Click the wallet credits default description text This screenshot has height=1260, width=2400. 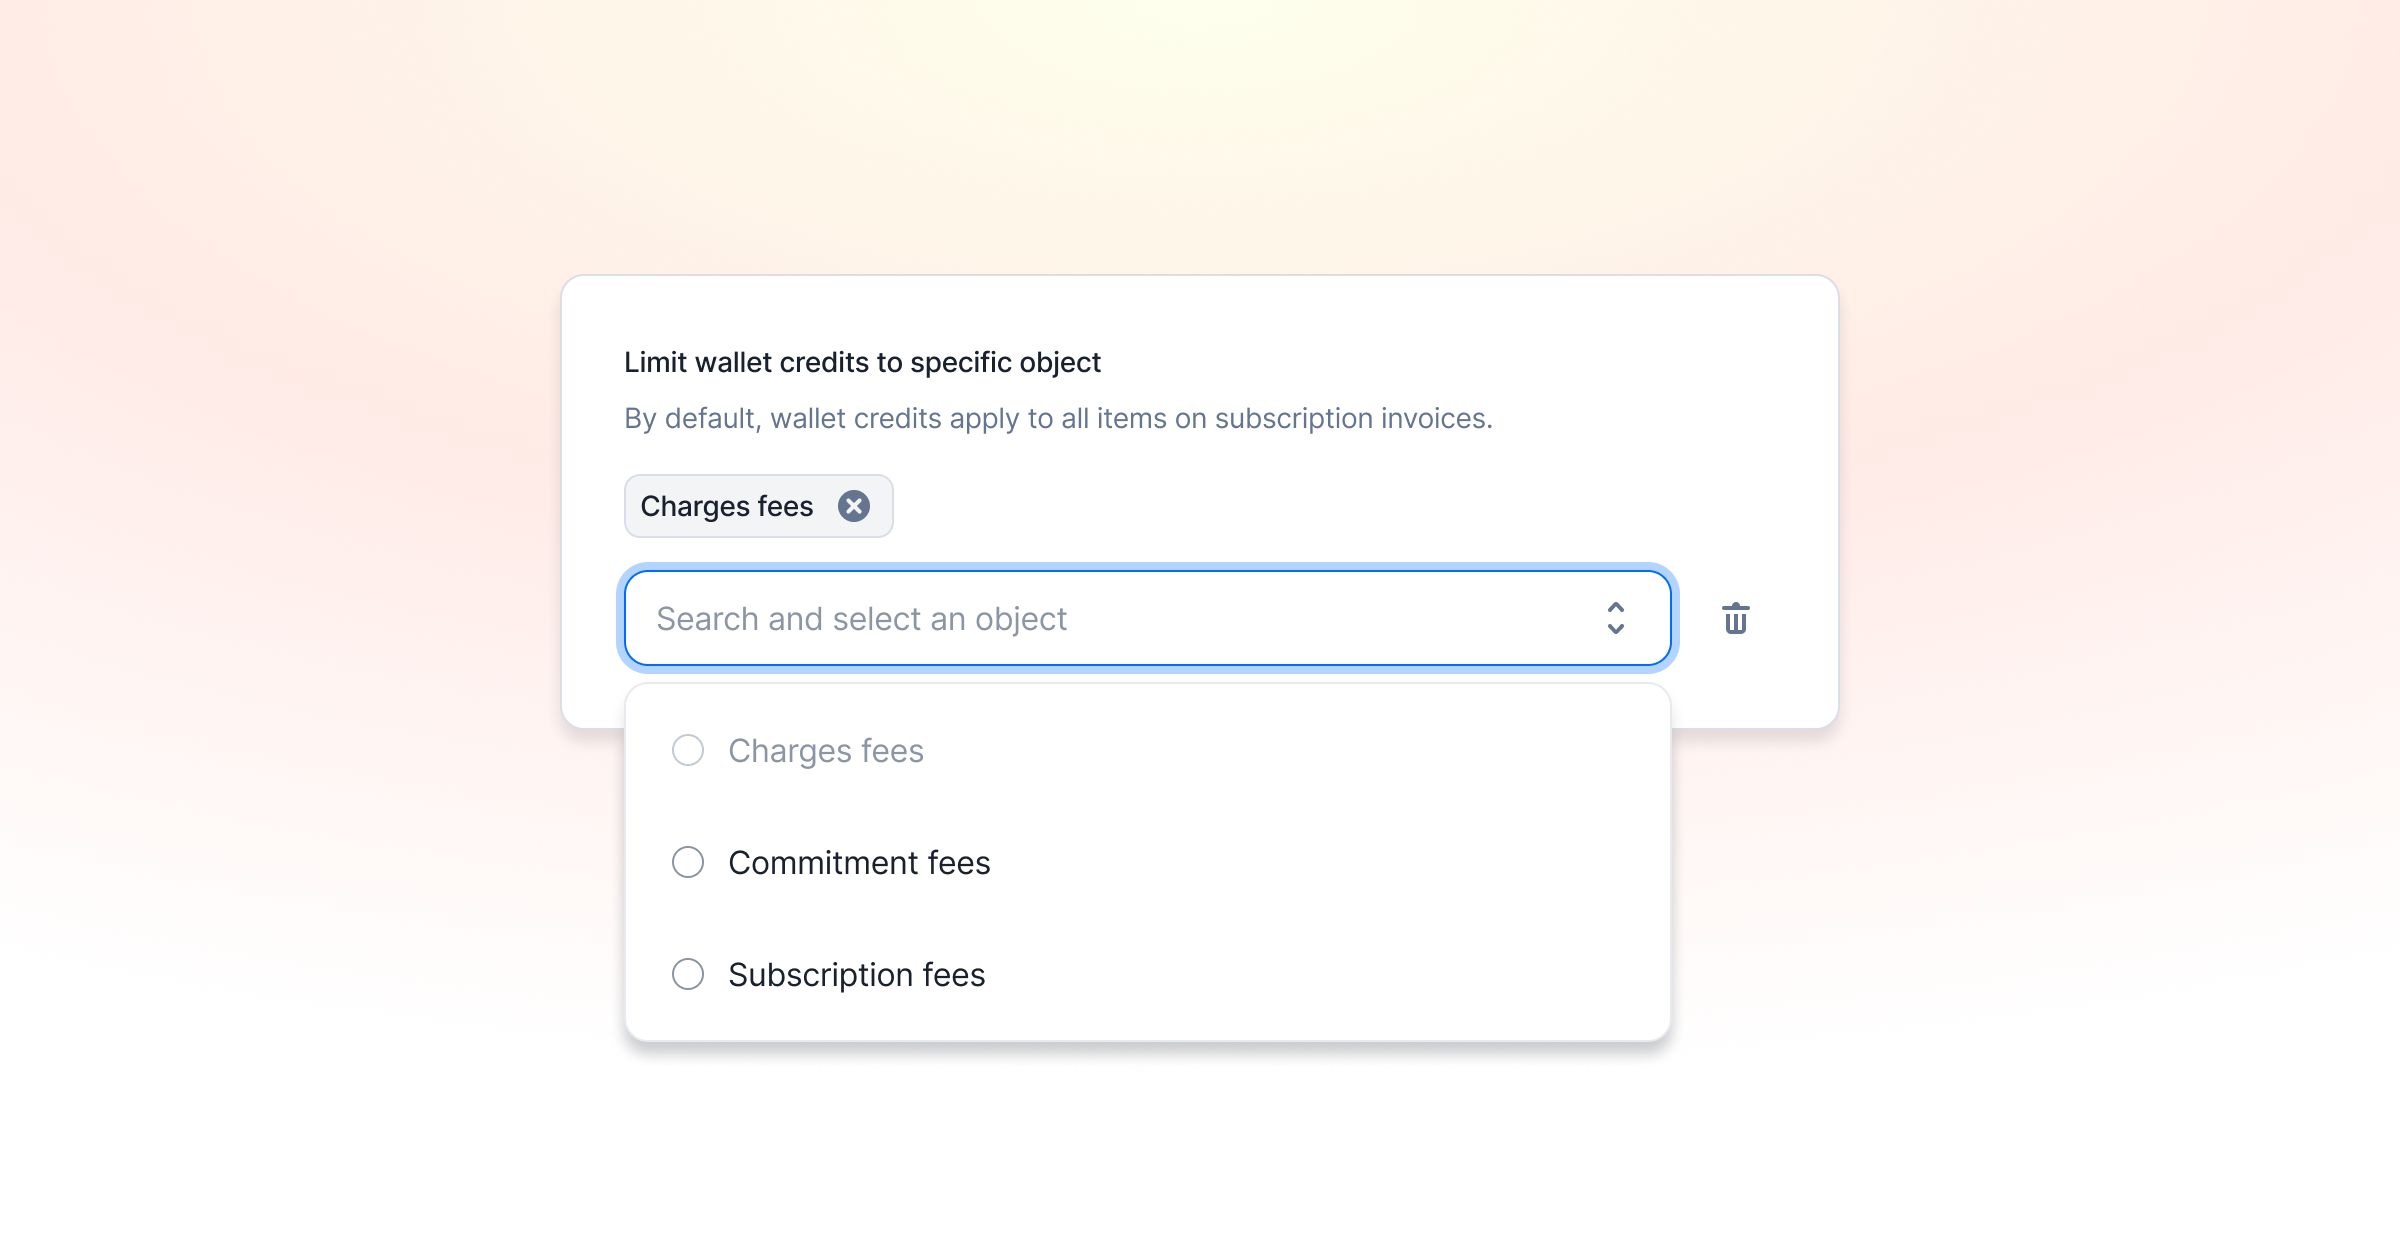point(1058,418)
